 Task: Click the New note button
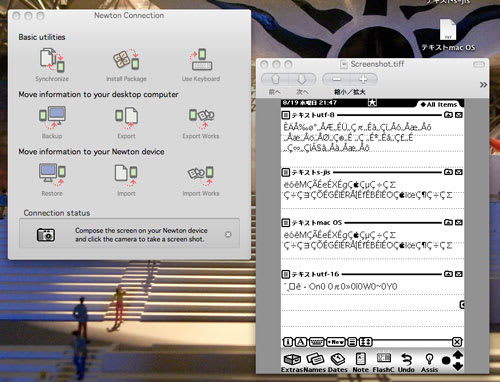(336, 342)
